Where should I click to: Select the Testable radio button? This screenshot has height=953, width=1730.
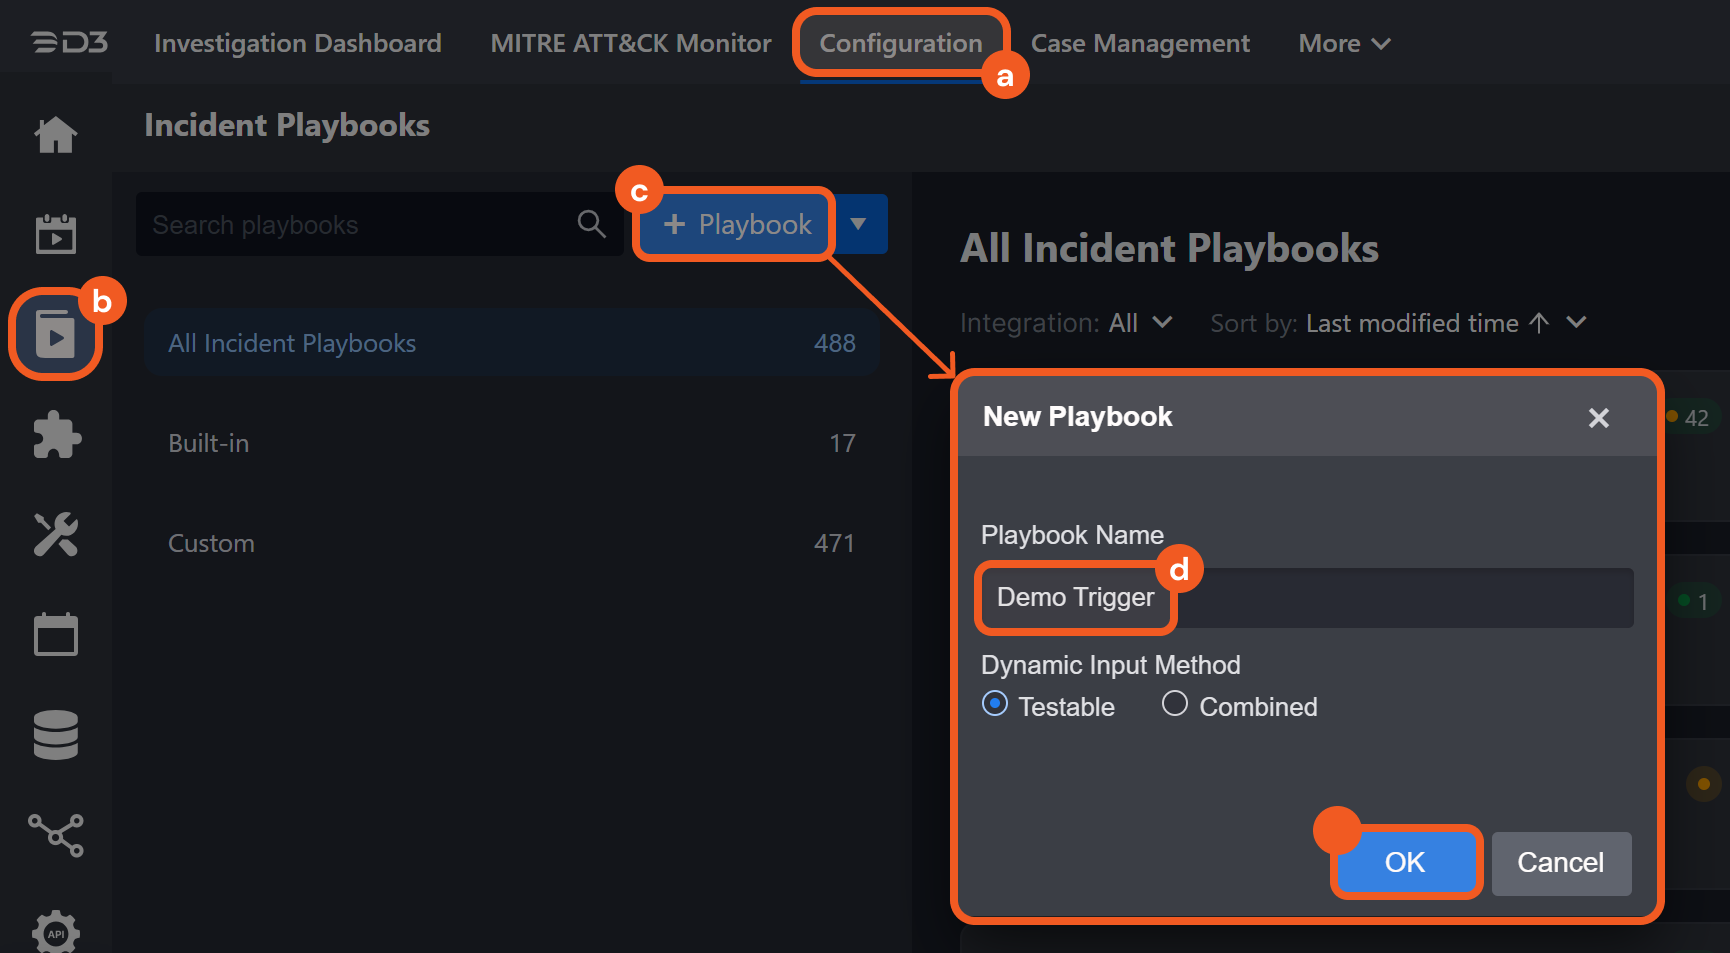pos(995,704)
